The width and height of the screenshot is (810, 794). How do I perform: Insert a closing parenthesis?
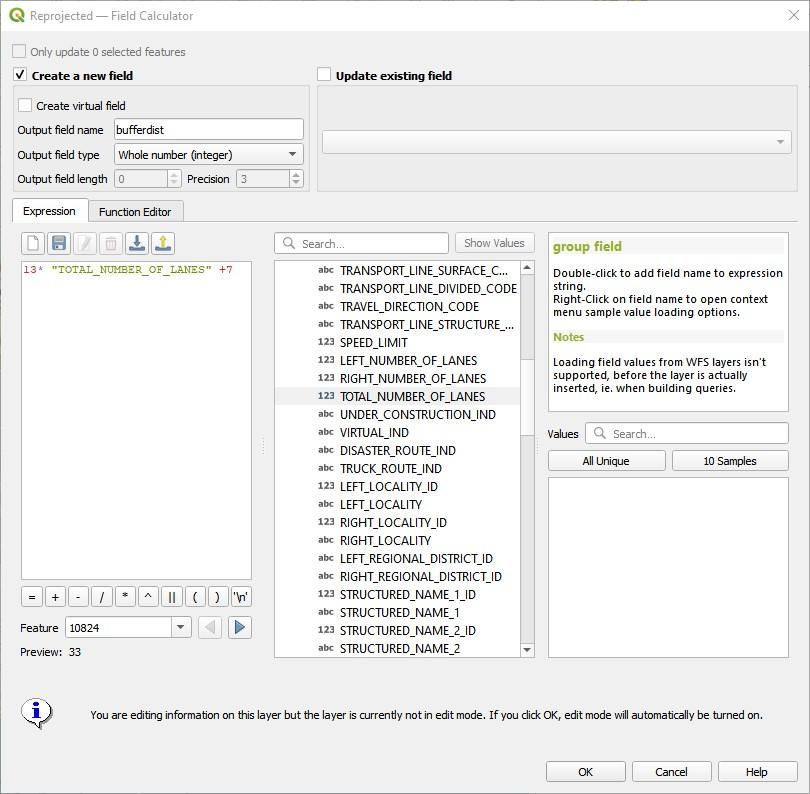217,597
